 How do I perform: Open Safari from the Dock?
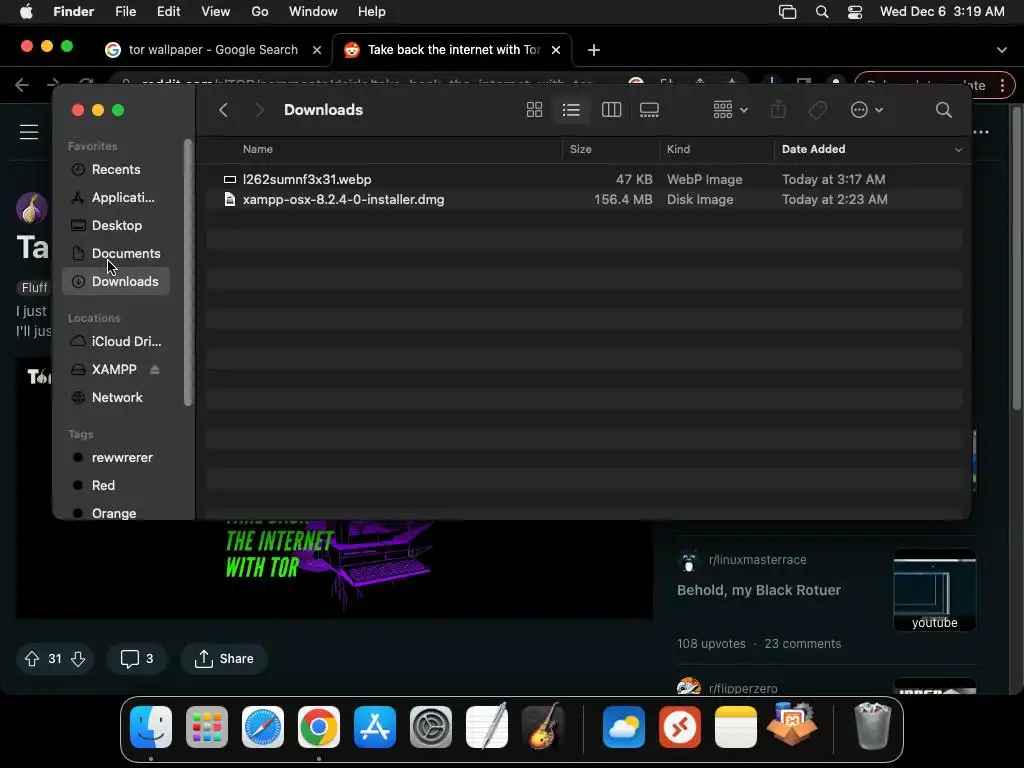pos(263,727)
